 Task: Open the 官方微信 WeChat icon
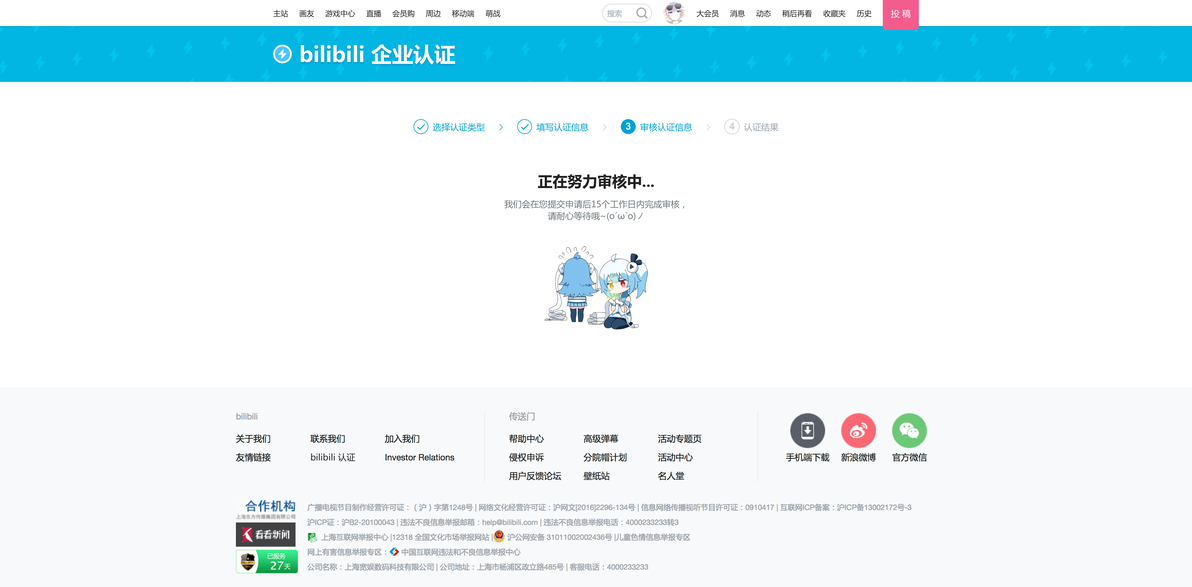[x=909, y=430]
